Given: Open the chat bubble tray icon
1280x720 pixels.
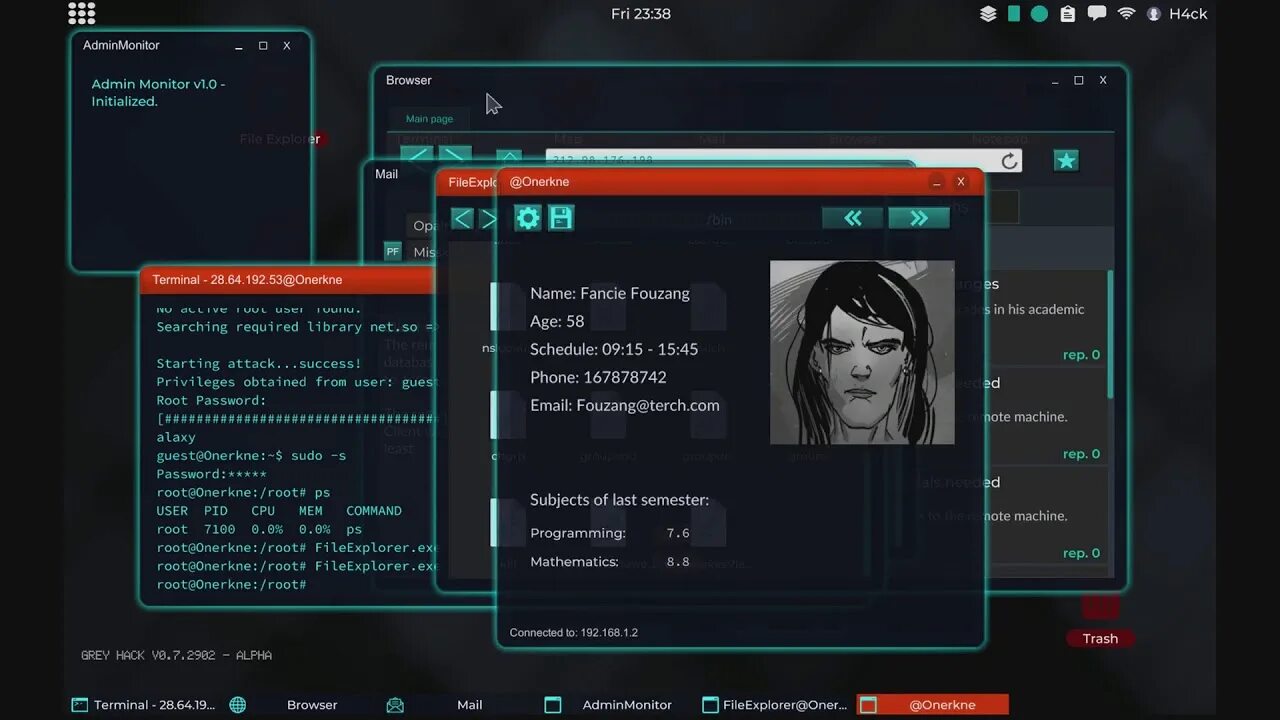Looking at the screenshot, I should click(1097, 14).
